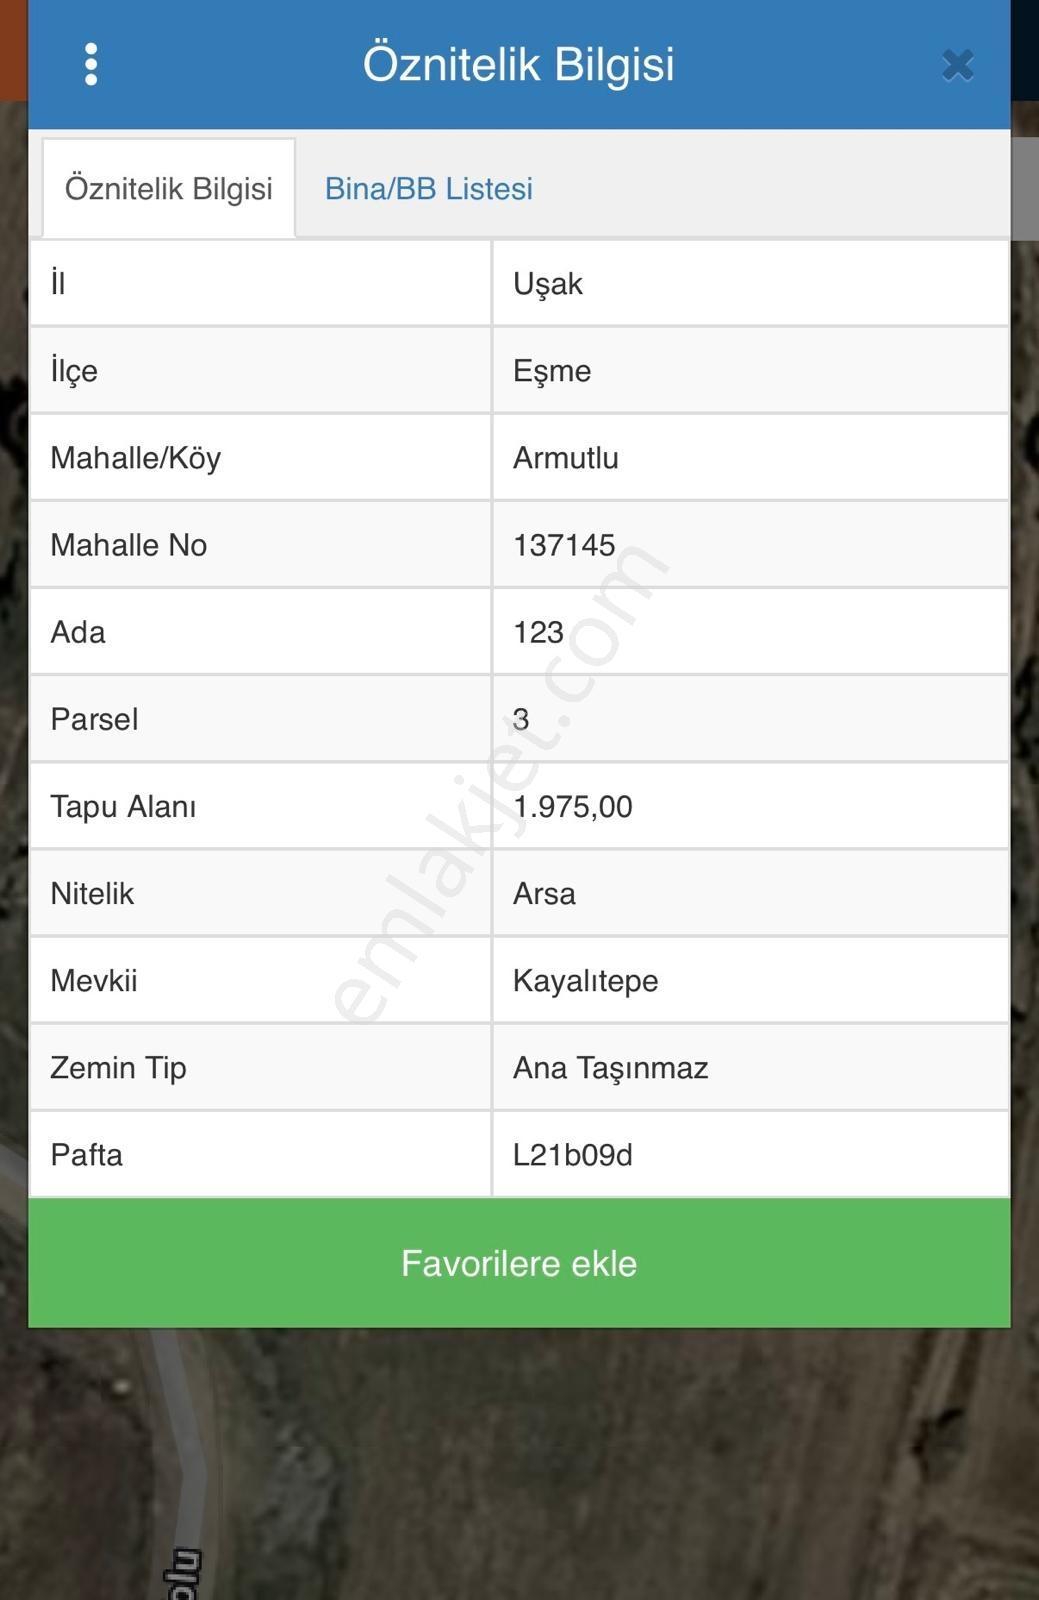The height and width of the screenshot is (1600, 1039).
Task: Click the Mahalle/Köy label cell
Action: [260, 458]
